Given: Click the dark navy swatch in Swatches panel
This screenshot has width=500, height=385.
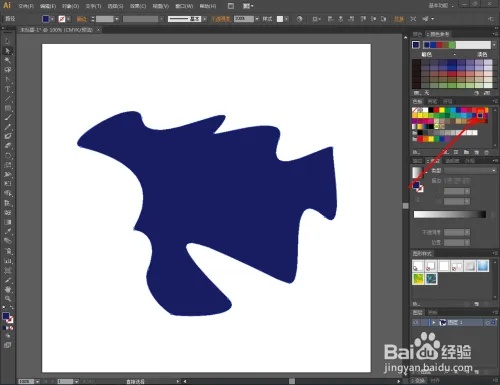Looking at the screenshot, I should click(480, 115).
